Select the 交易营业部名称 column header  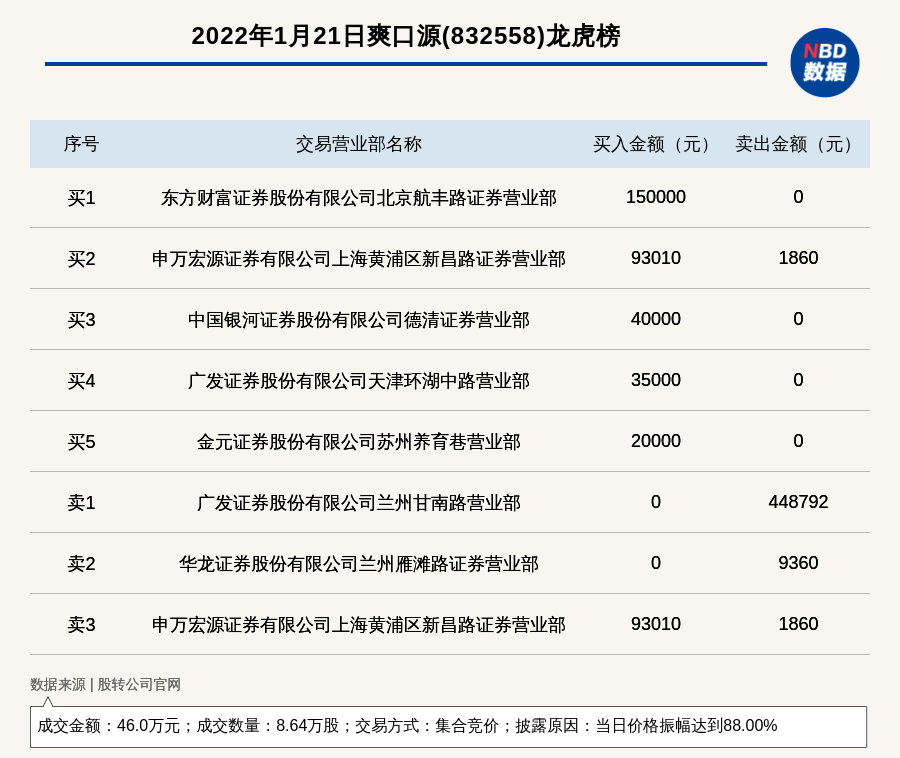pyautogui.click(x=358, y=144)
